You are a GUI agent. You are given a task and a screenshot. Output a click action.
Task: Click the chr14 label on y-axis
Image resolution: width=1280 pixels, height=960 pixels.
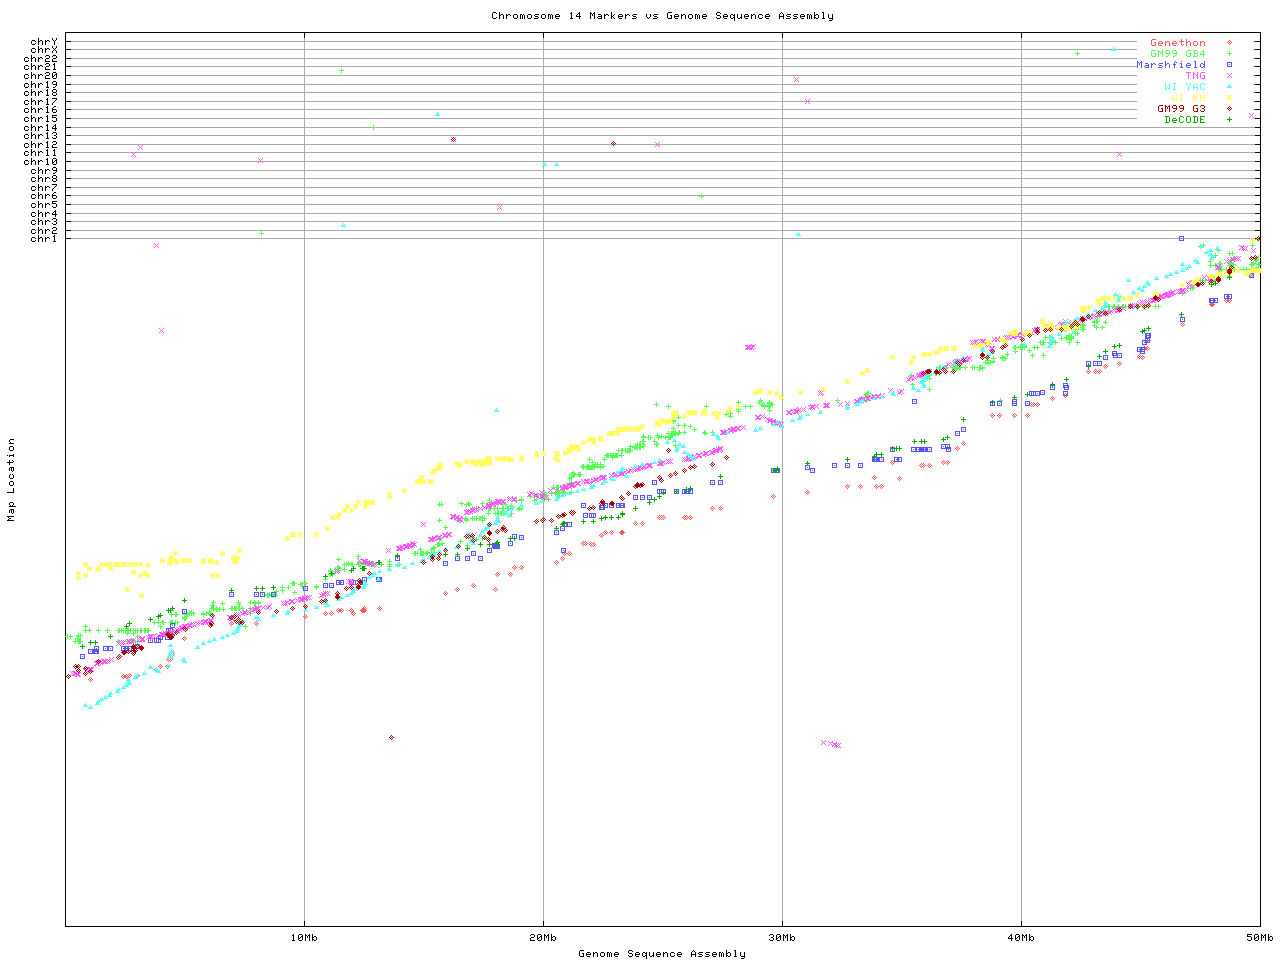click(x=41, y=128)
